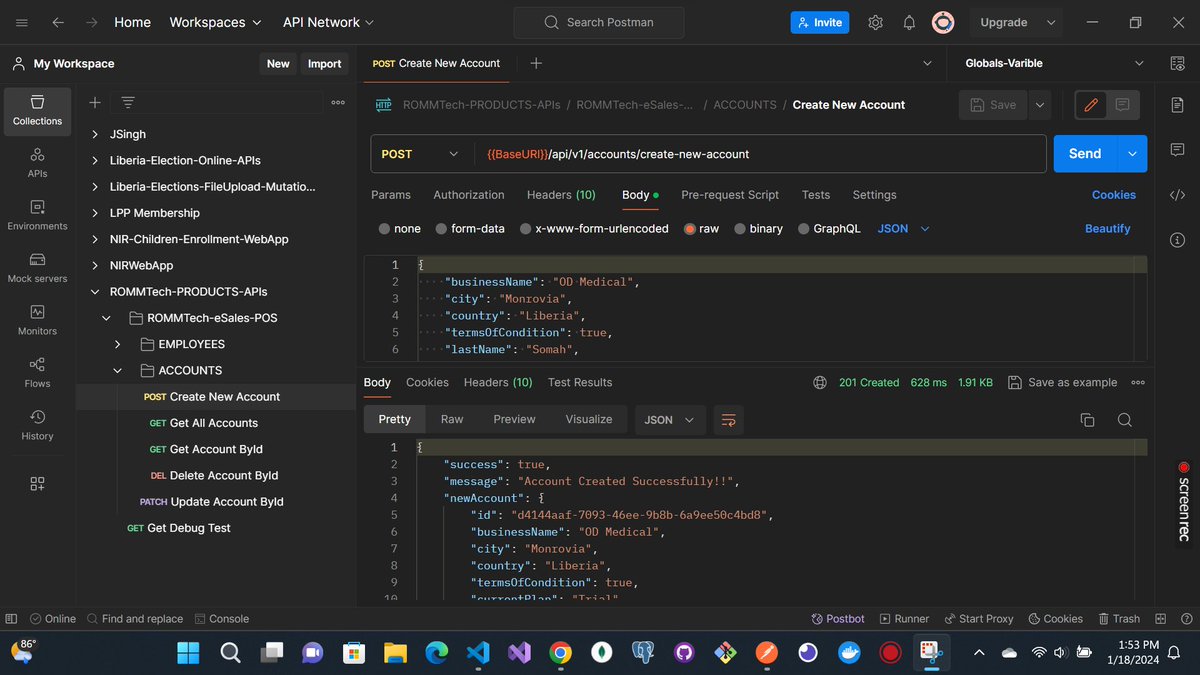Click the network globe icon in response bar
The image size is (1200, 675).
pos(820,382)
